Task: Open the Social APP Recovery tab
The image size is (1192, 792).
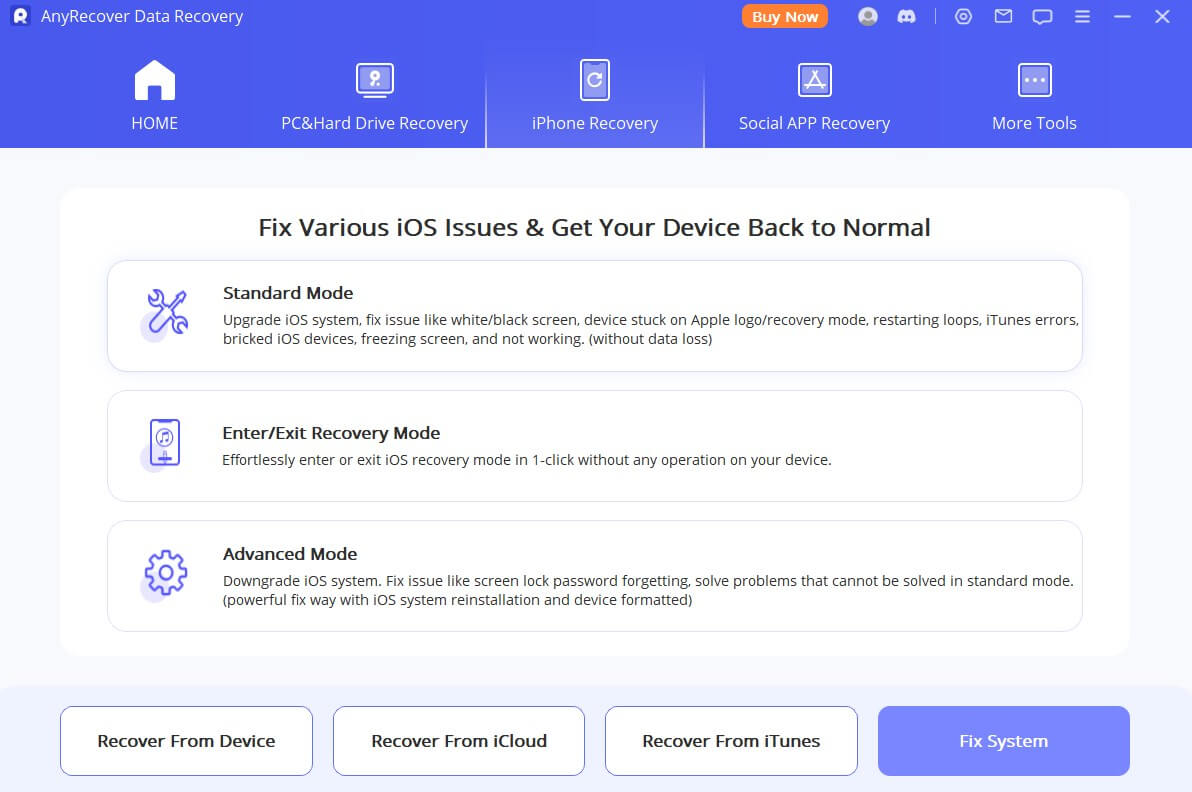Action: pyautogui.click(x=814, y=97)
